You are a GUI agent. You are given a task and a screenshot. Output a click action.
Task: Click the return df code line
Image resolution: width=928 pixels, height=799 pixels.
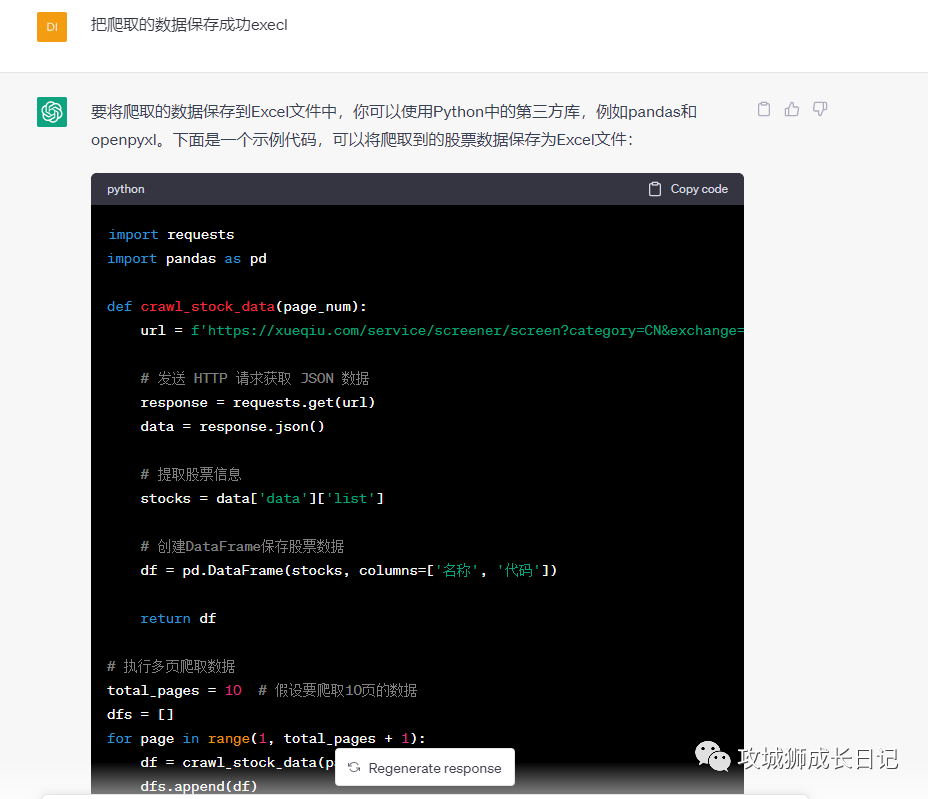click(178, 619)
